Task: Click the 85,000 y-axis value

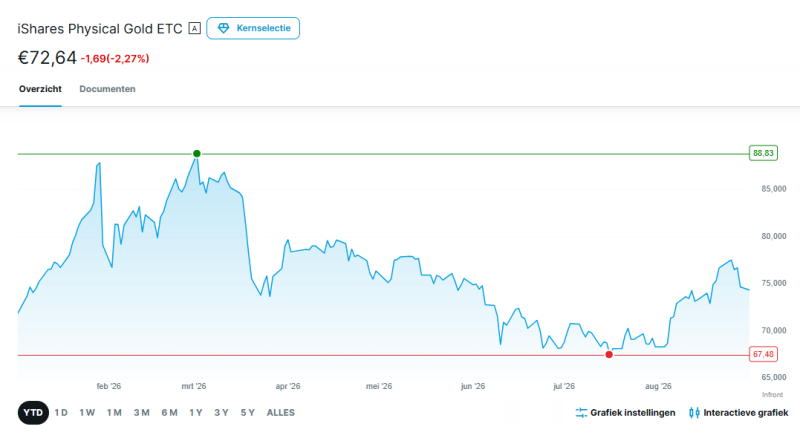Action: (774, 189)
